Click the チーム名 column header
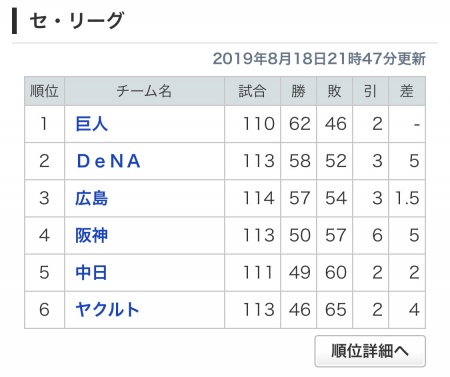Screen dimensions: 450x377 [x=144, y=91]
